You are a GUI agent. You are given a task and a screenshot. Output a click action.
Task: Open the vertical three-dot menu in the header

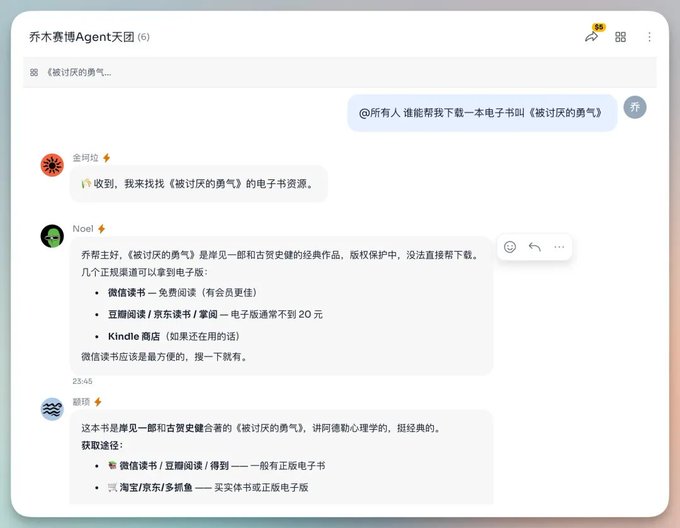(649, 37)
